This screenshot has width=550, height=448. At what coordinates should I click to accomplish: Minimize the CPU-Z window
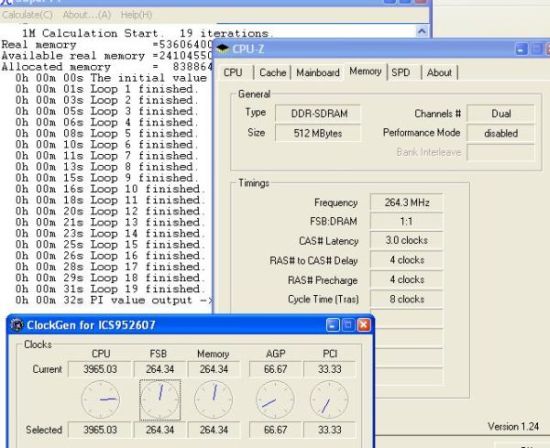click(522, 49)
